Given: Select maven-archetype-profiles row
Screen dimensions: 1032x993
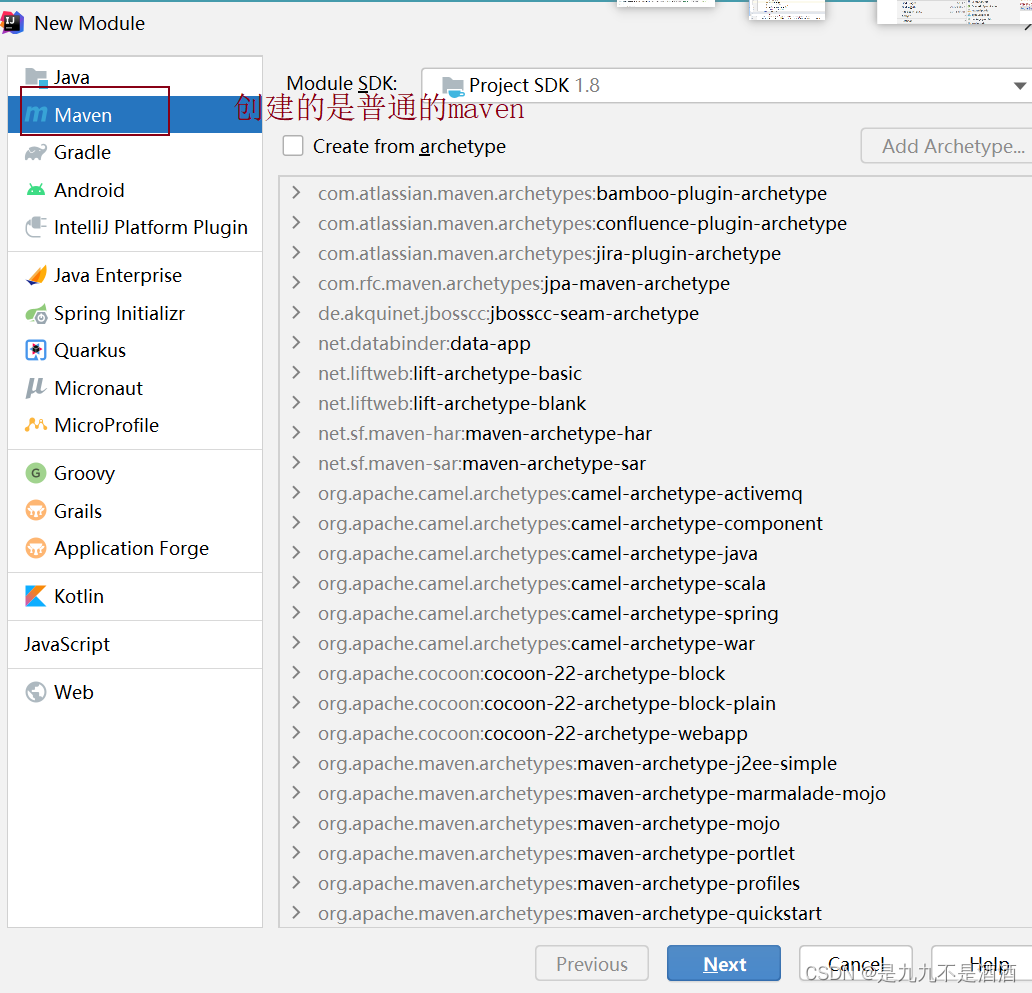Looking at the screenshot, I should pyautogui.click(x=656, y=883).
